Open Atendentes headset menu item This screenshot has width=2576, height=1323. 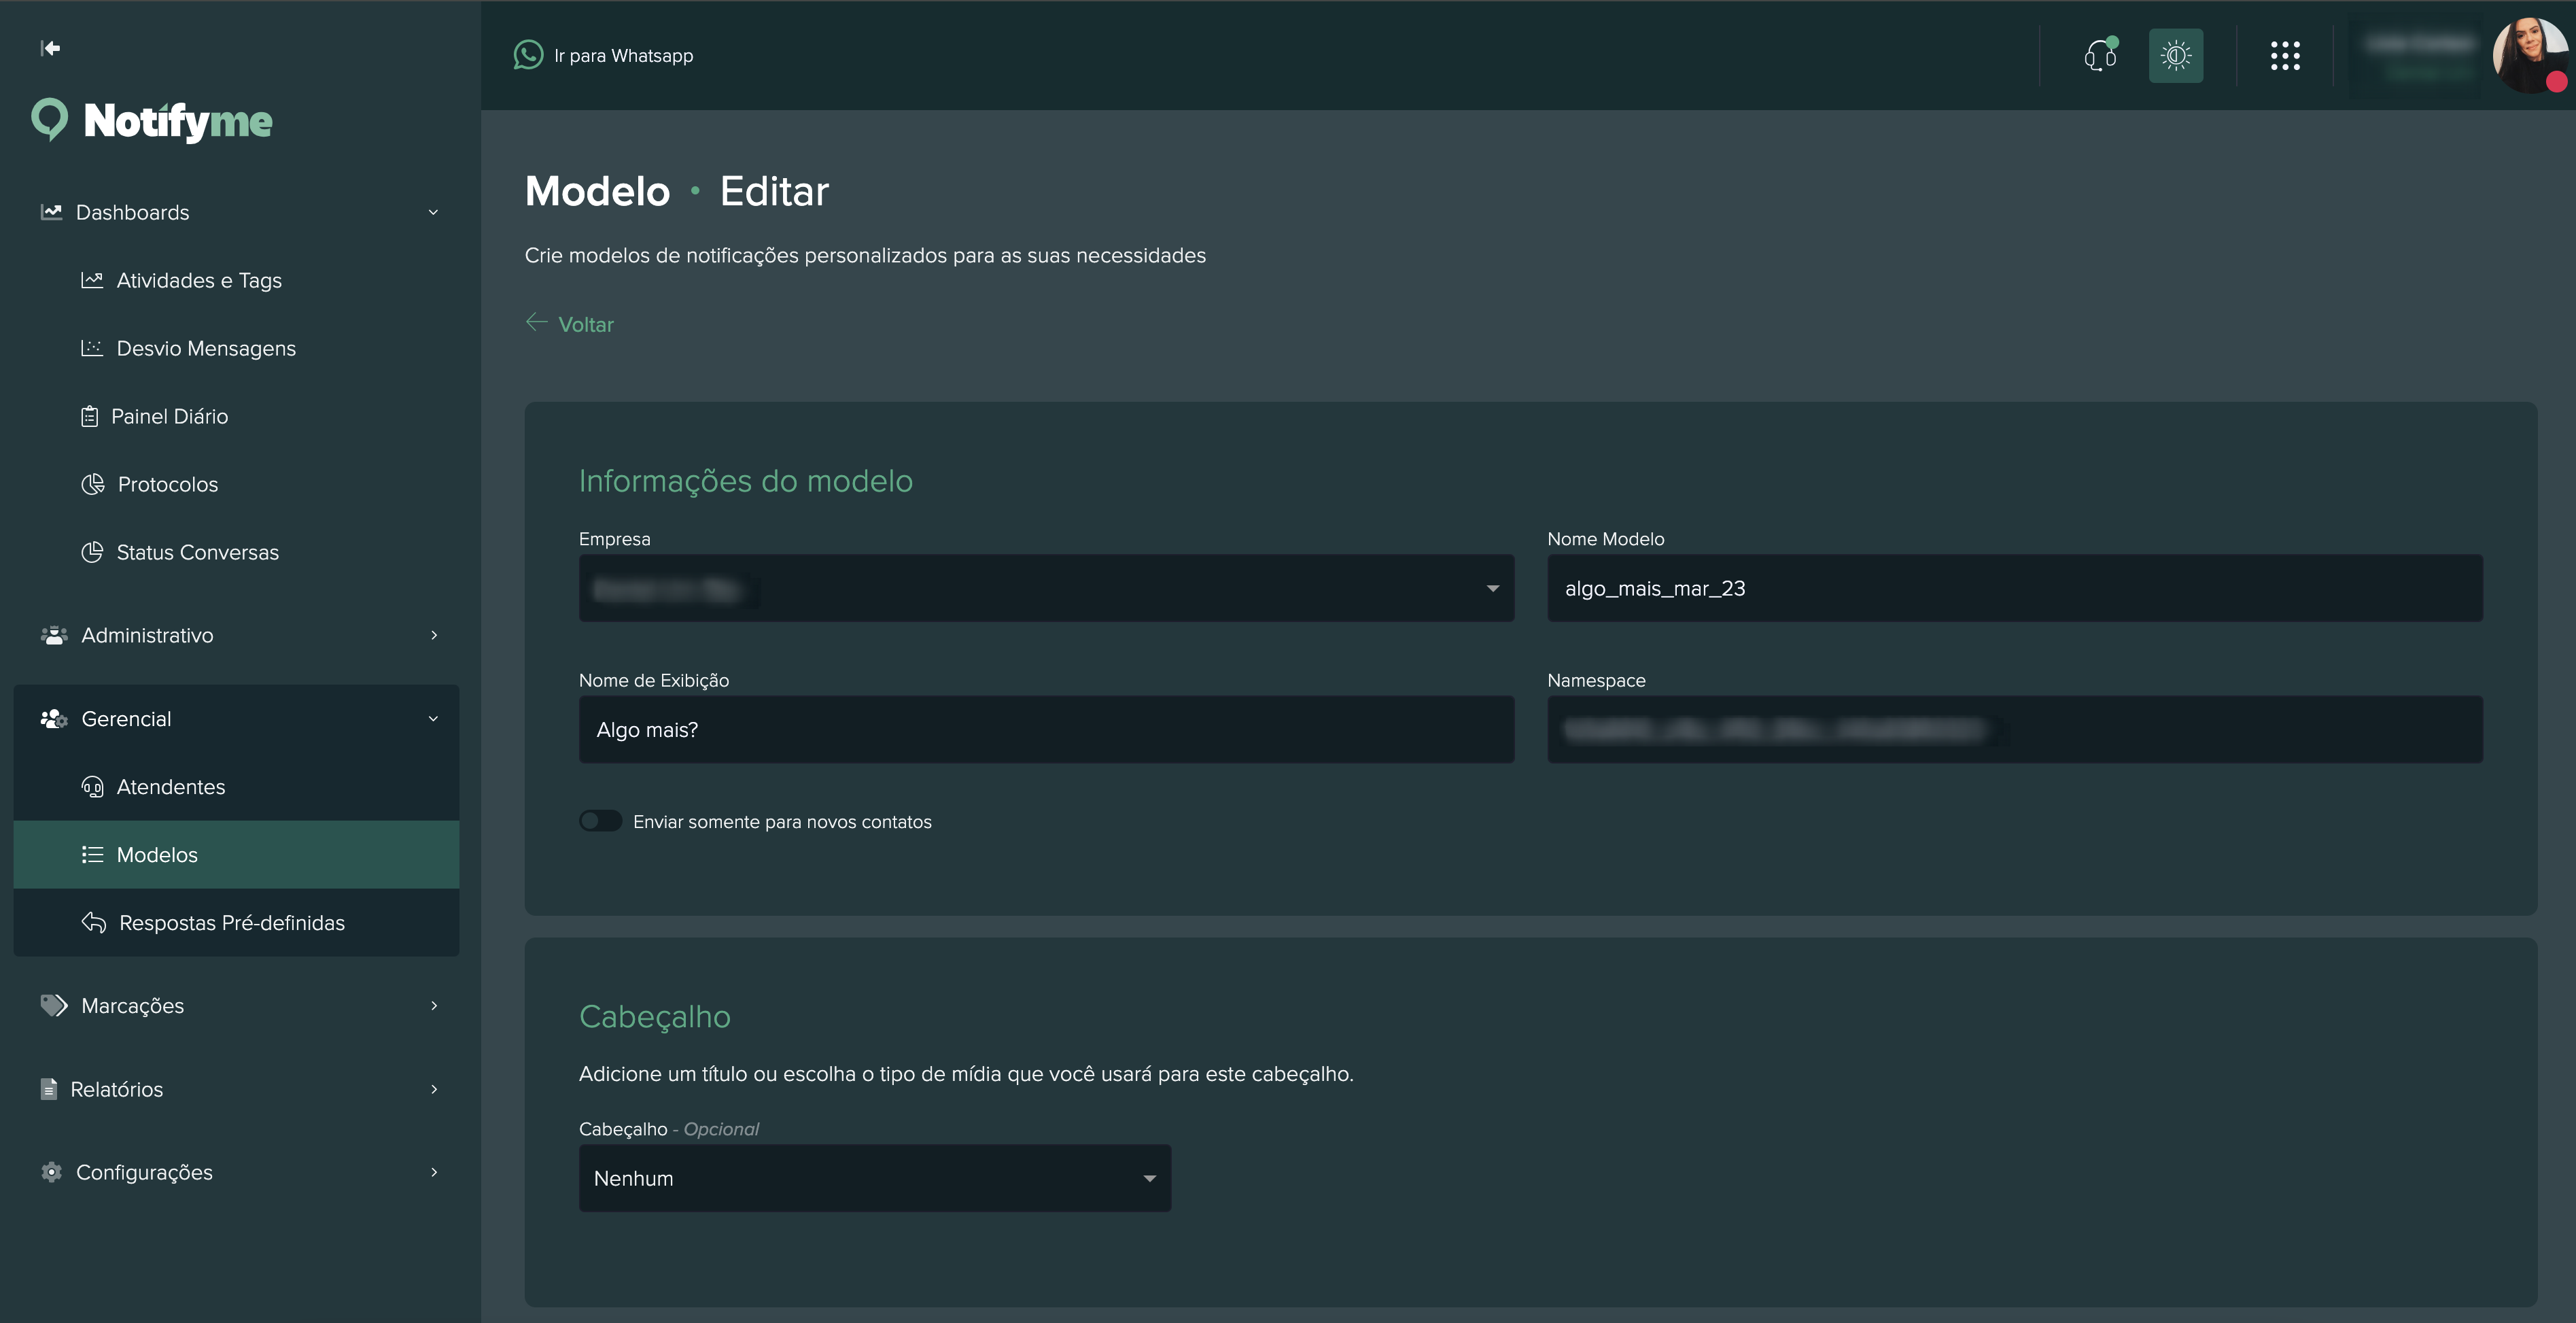tap(170, 787)
